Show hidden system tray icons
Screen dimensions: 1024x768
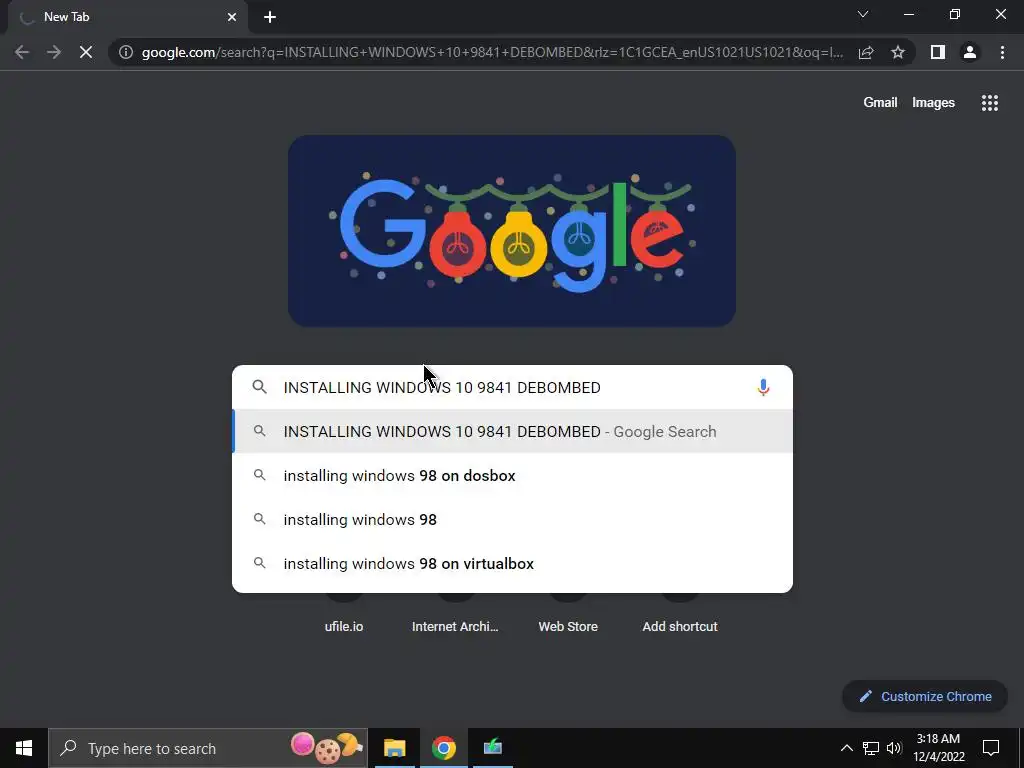pyautogui.click(x=846, y=748)
